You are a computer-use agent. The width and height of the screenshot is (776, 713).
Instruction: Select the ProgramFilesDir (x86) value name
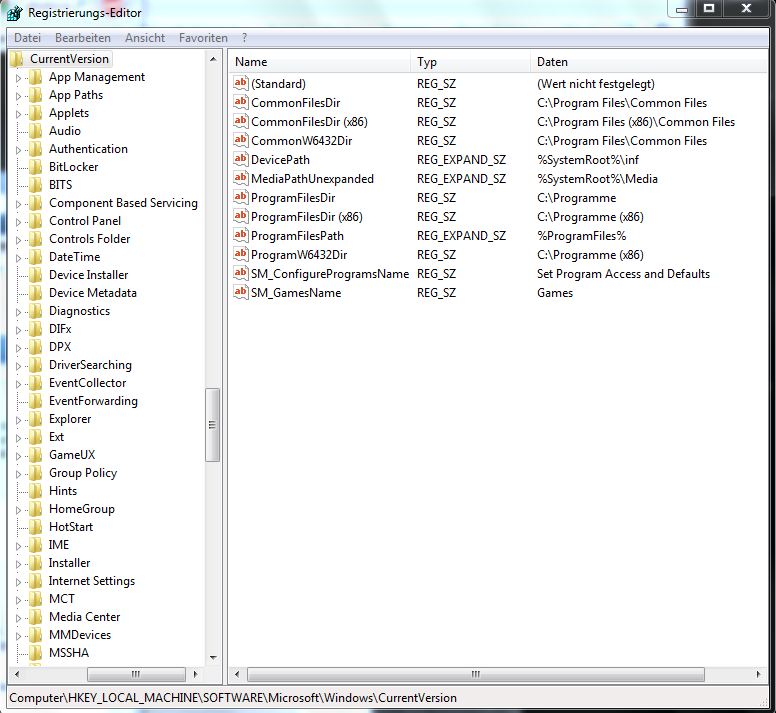click(x=307, y=217)
